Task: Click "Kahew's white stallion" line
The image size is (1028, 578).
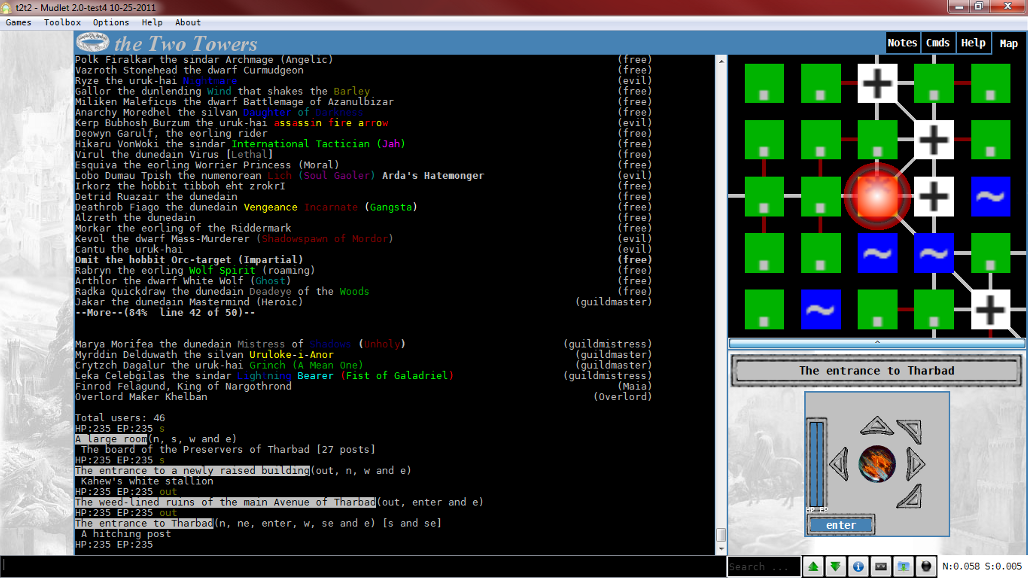Action: tap(147, 481)
